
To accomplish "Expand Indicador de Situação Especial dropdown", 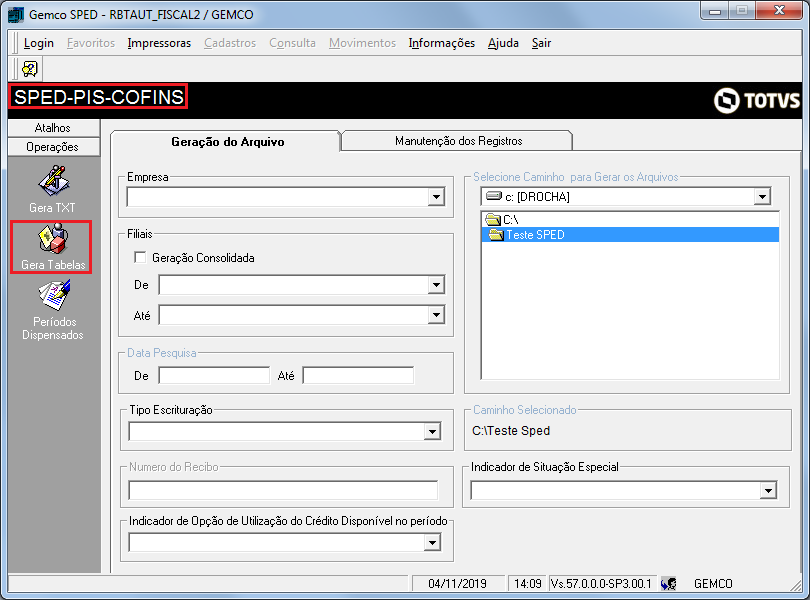I will pyautogui.click(x=768, y=490).
